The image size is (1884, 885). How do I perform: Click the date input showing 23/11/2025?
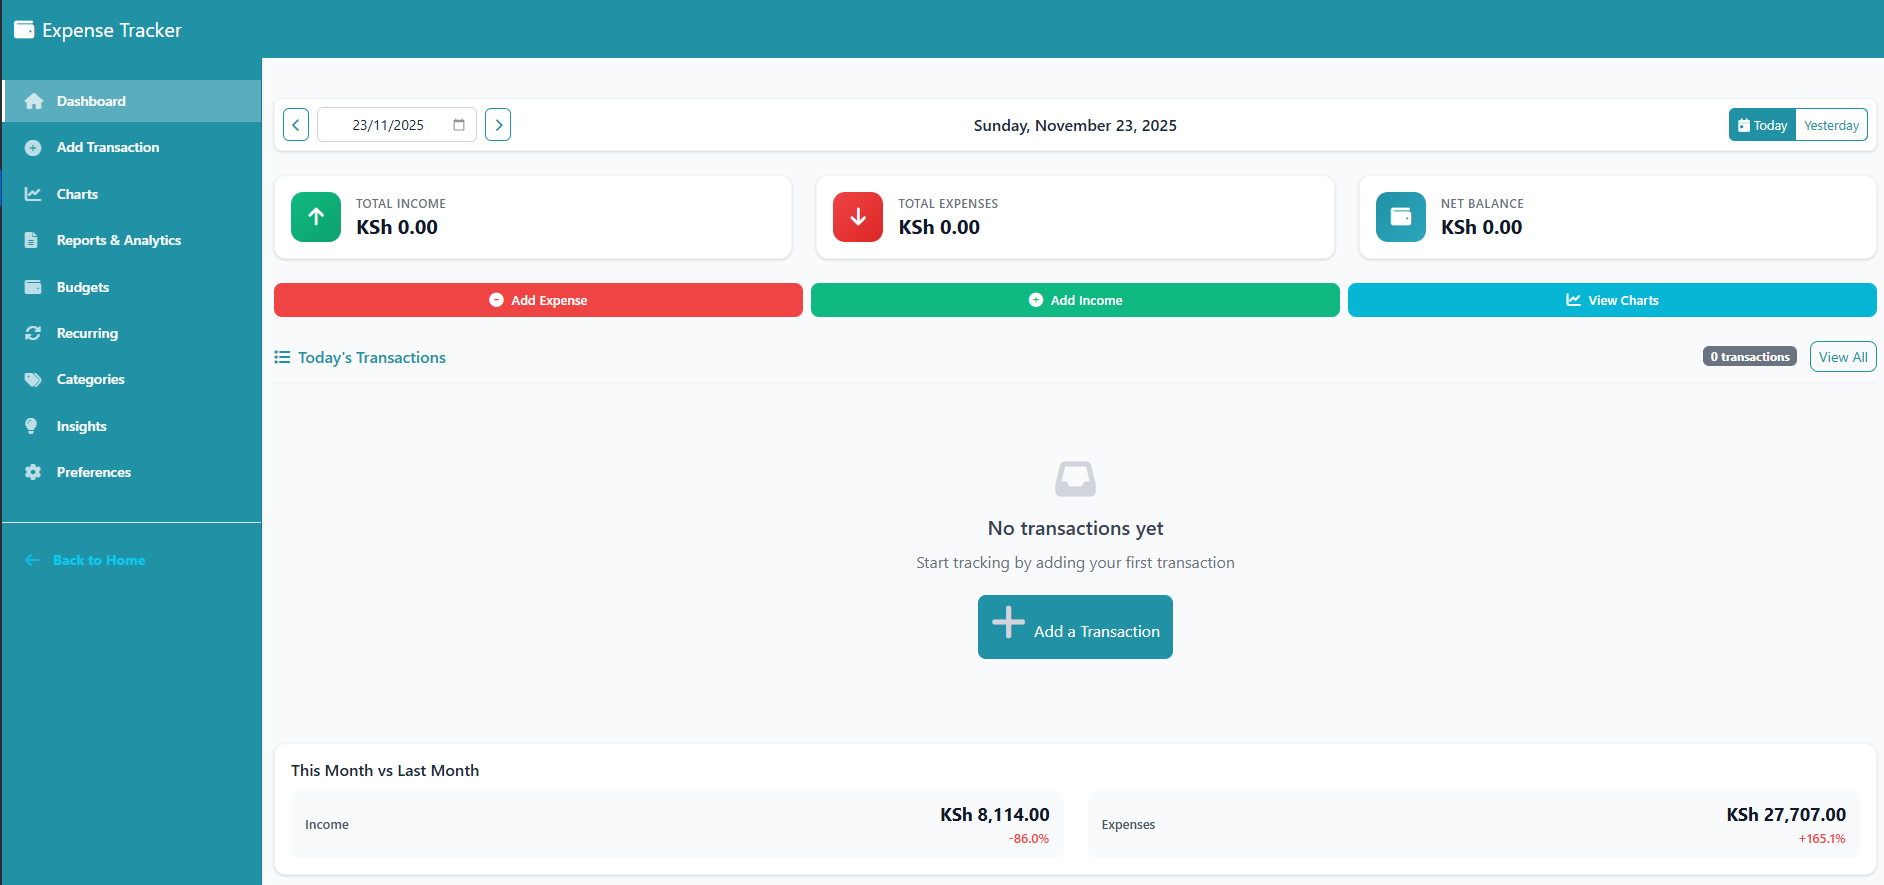click(397, 125)
